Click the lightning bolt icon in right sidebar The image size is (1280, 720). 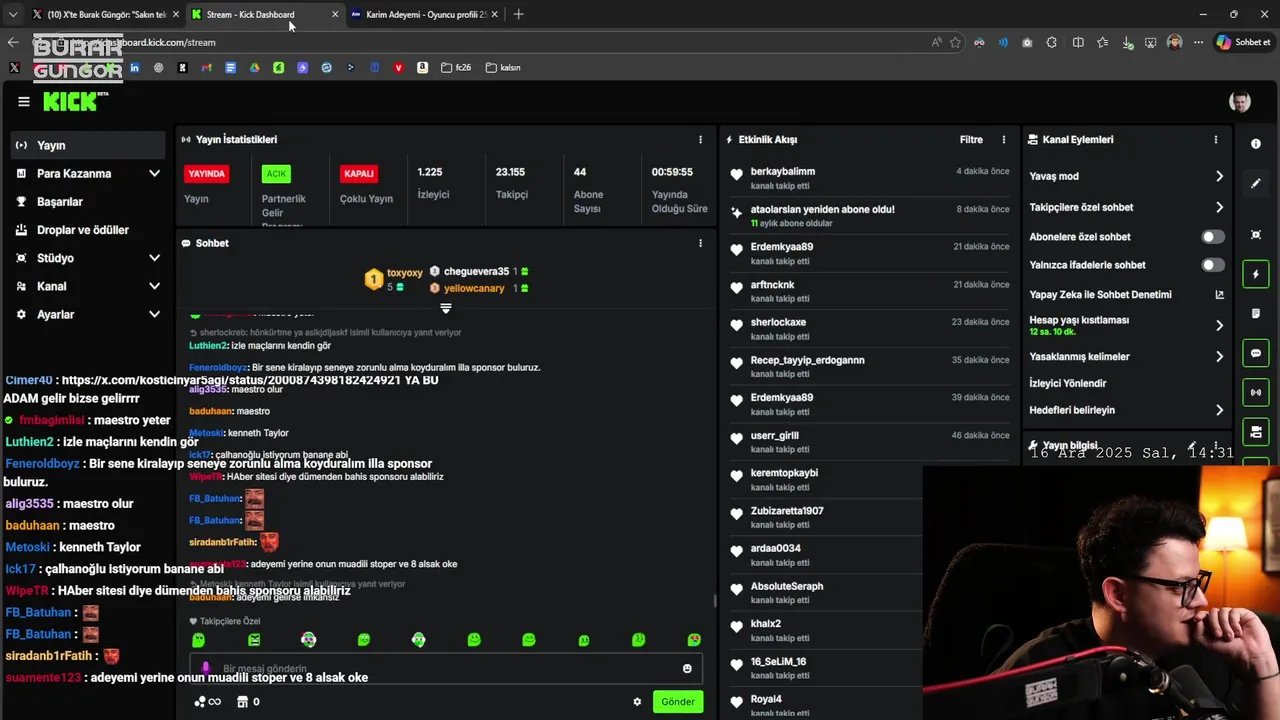pyautogui.click(x=1256, y=274)
